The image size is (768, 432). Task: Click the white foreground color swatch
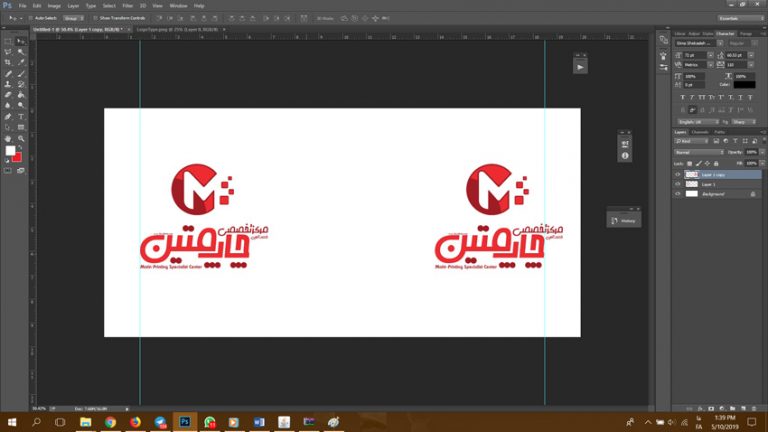click(x=9, y=150)
